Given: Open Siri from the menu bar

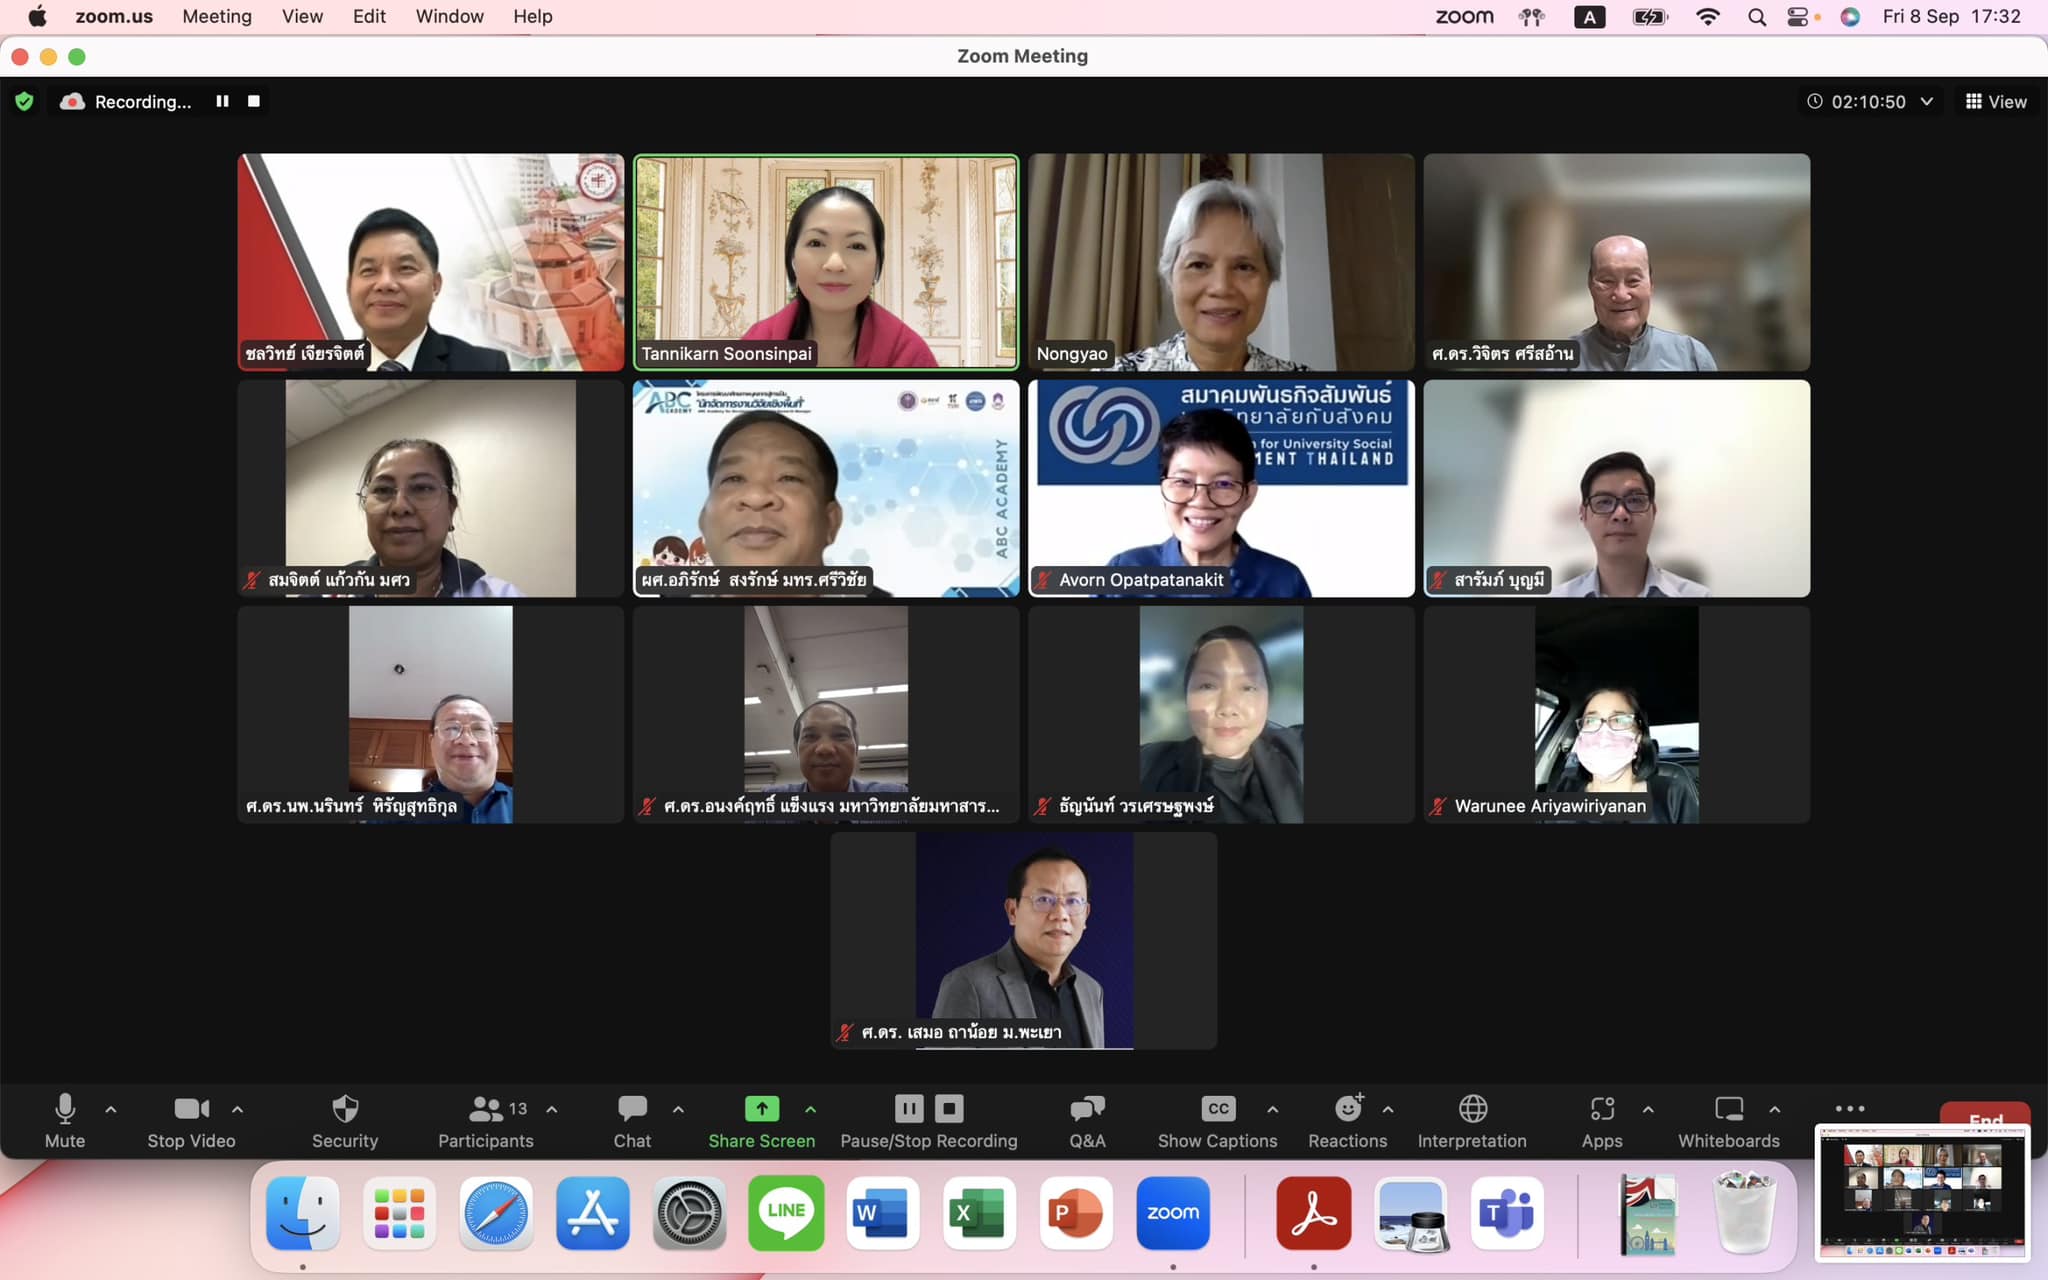Looking at the screenshot, I should [x=1850, y=16].
